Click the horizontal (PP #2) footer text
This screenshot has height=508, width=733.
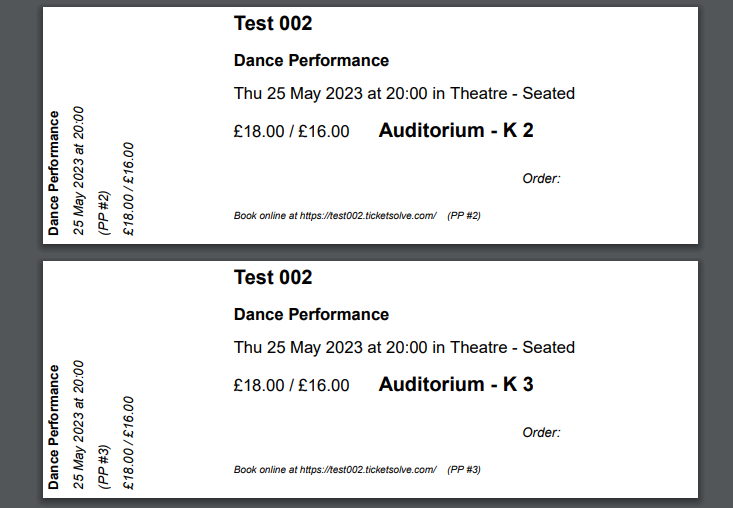point(464,216)
